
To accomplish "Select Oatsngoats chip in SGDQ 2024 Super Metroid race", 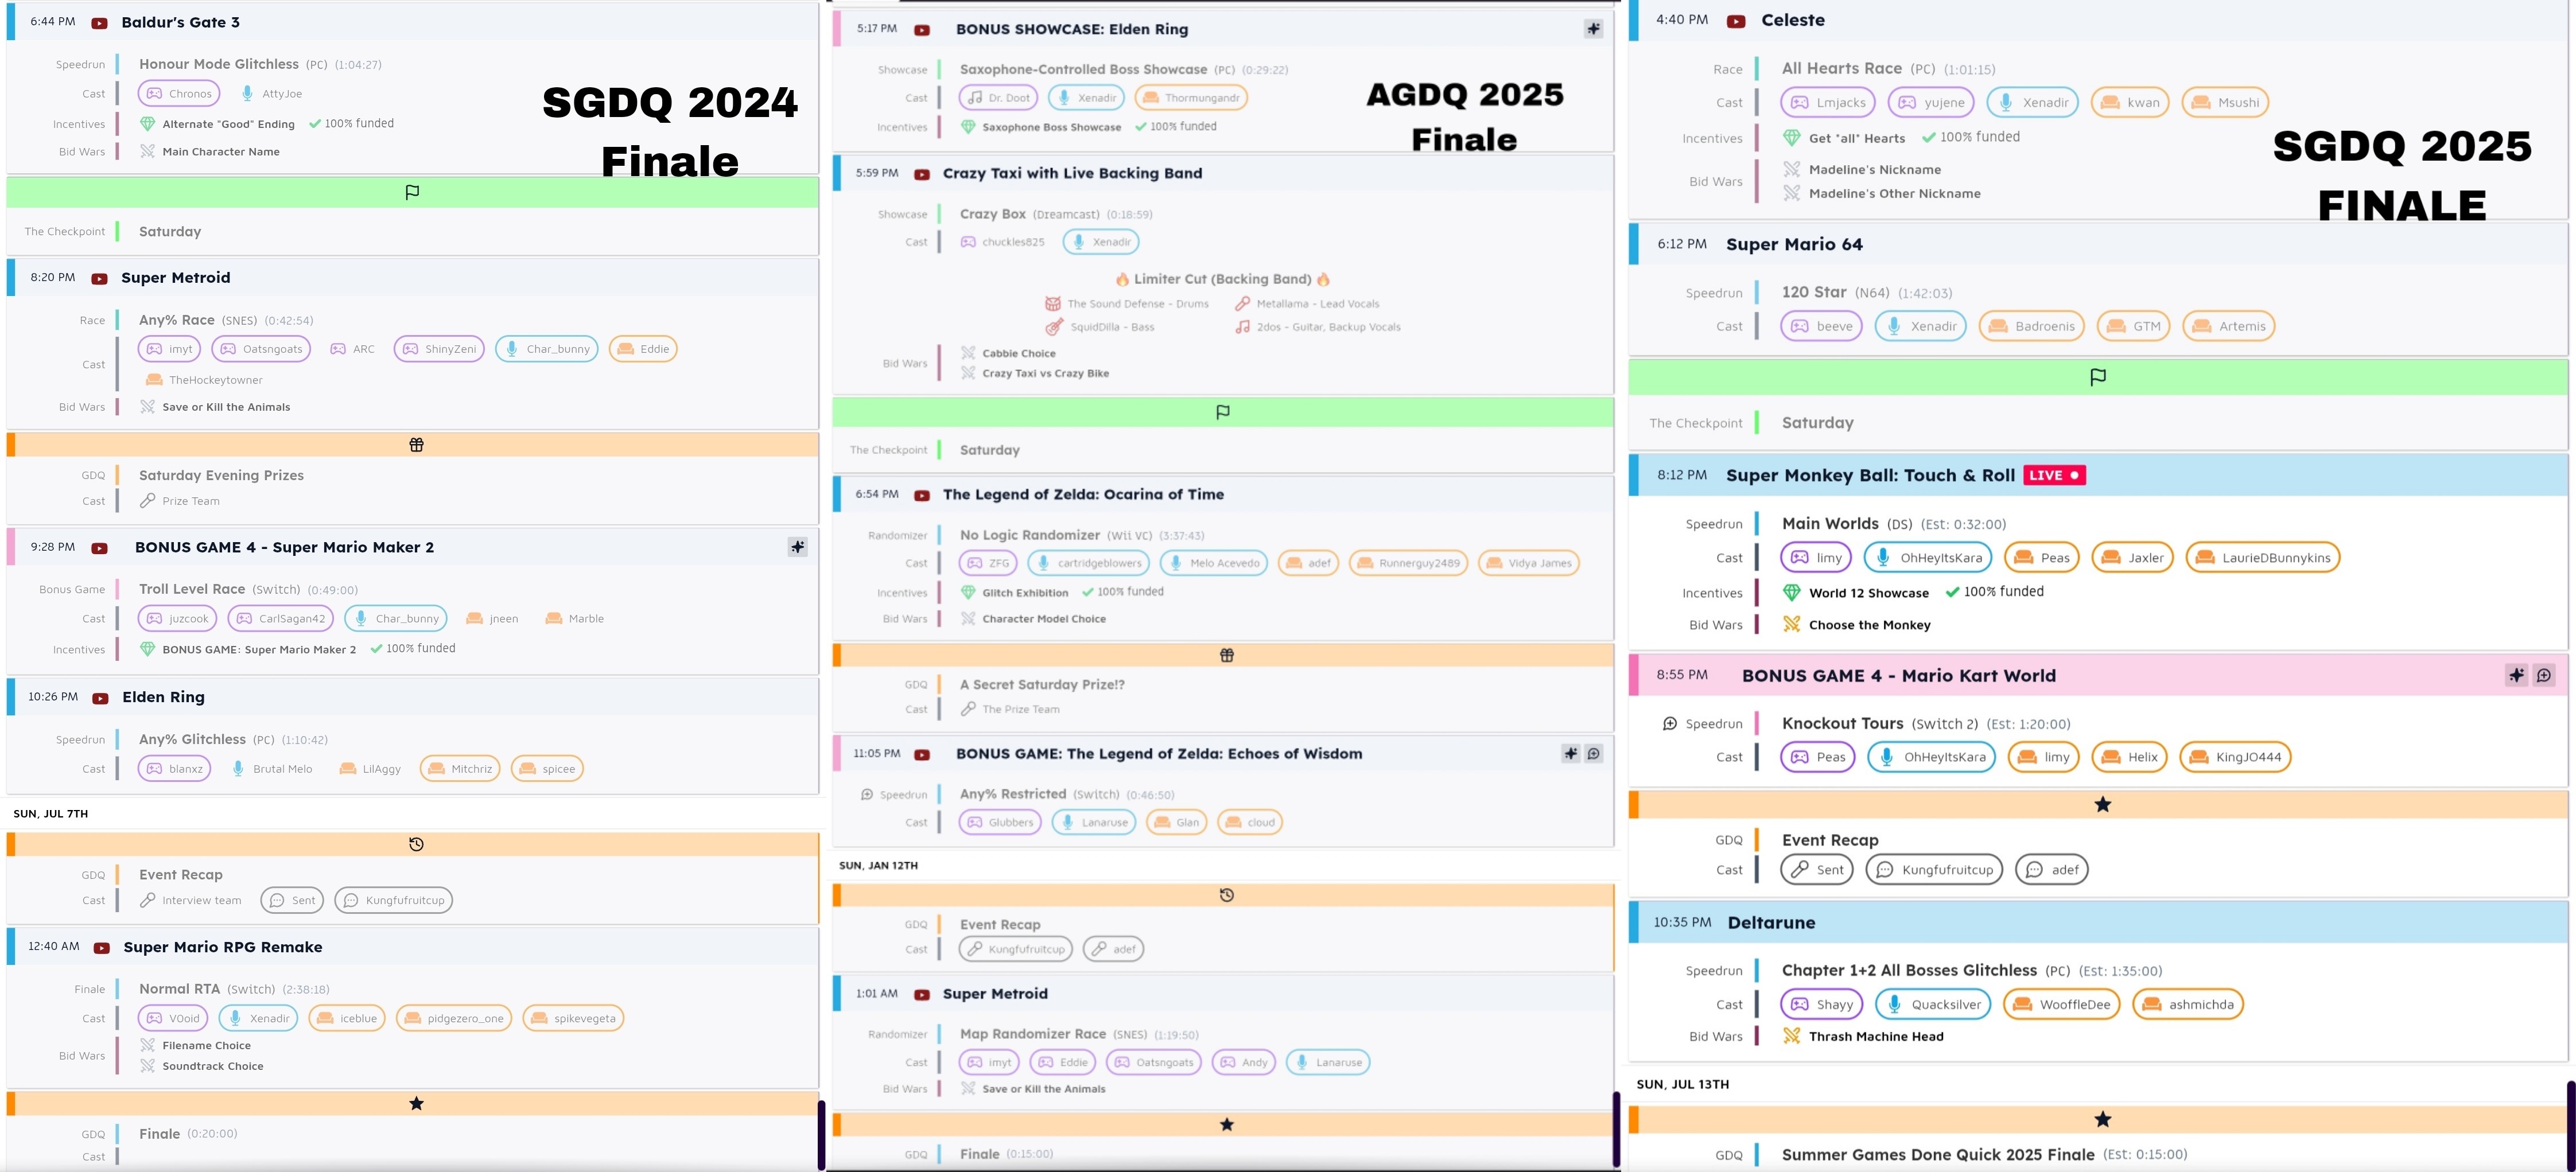I will coord(261,349).
